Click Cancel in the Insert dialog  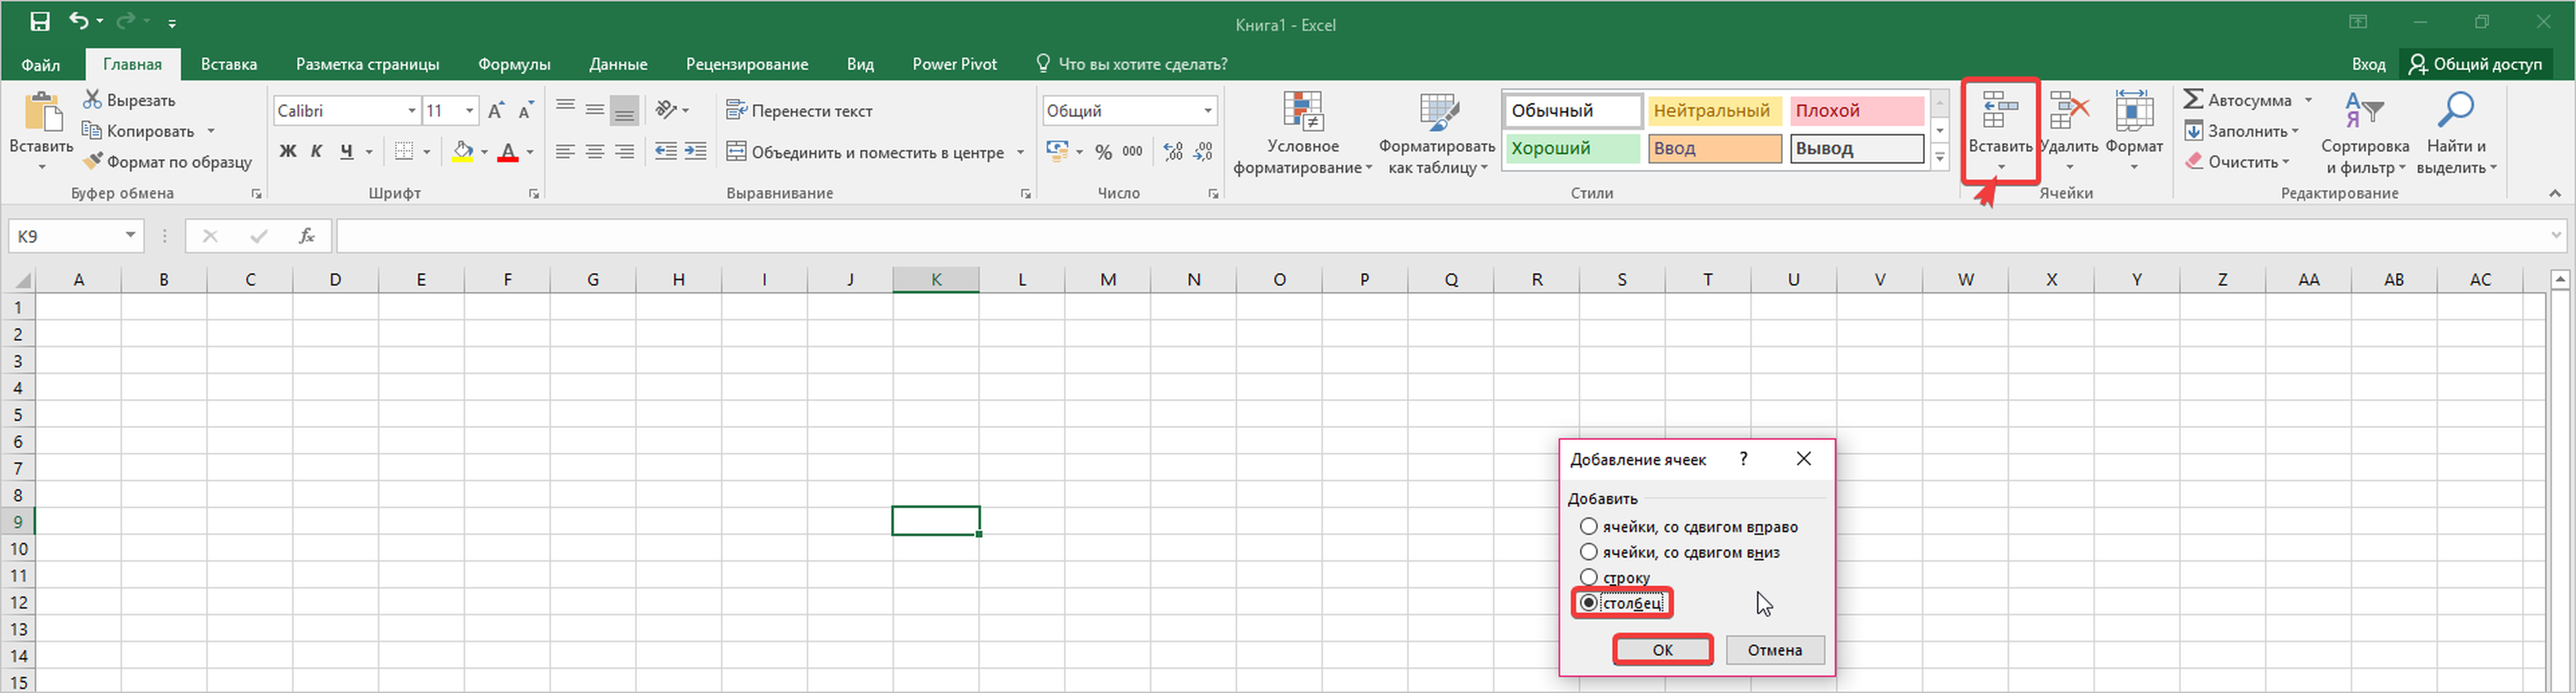point(1774,650)
